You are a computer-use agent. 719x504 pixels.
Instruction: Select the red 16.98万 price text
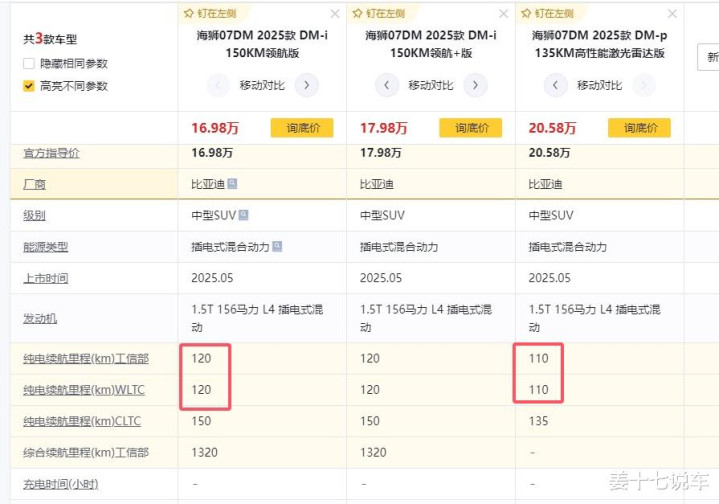pyautogui.click(x=215, y=128)
